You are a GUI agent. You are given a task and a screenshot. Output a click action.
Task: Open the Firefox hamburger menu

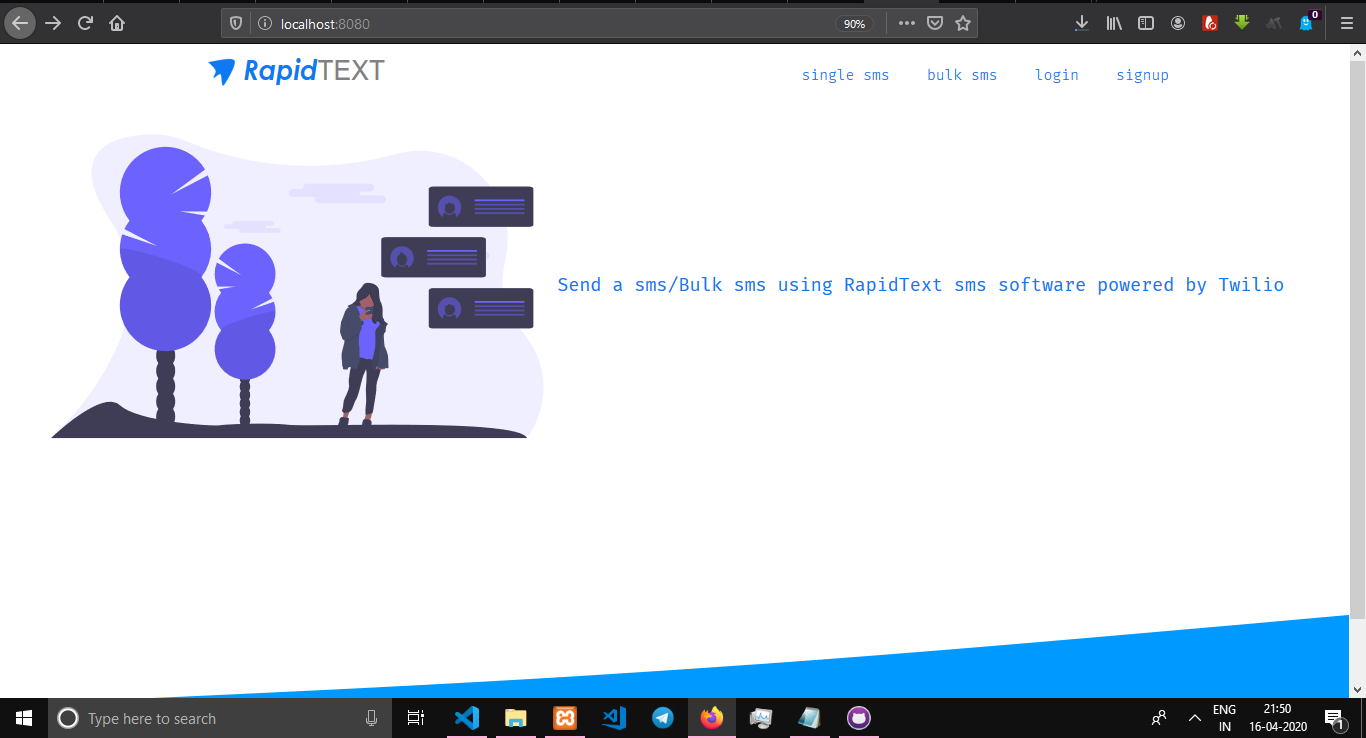1346,23
